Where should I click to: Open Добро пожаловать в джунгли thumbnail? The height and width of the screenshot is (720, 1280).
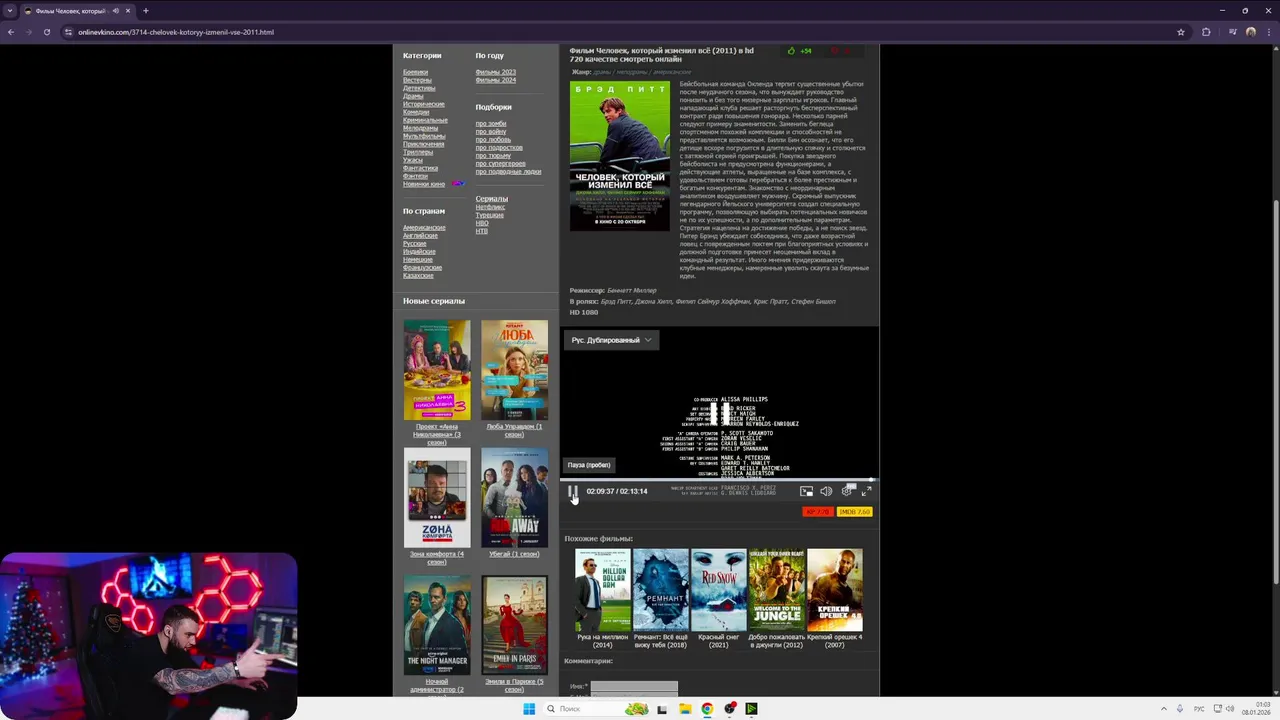(776, 590)
